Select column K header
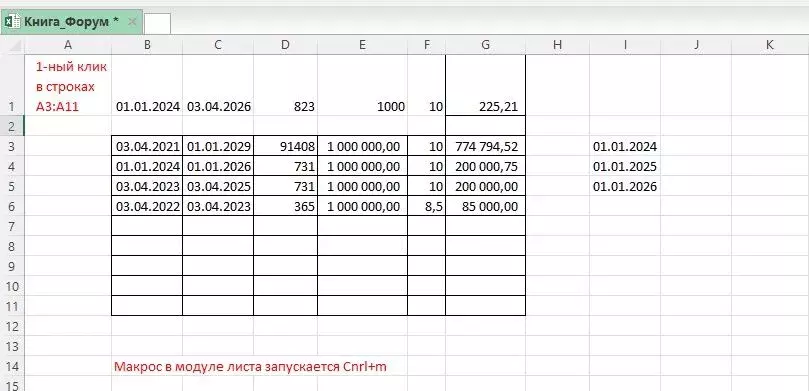 pyautogui.click(x=770, y=45)
